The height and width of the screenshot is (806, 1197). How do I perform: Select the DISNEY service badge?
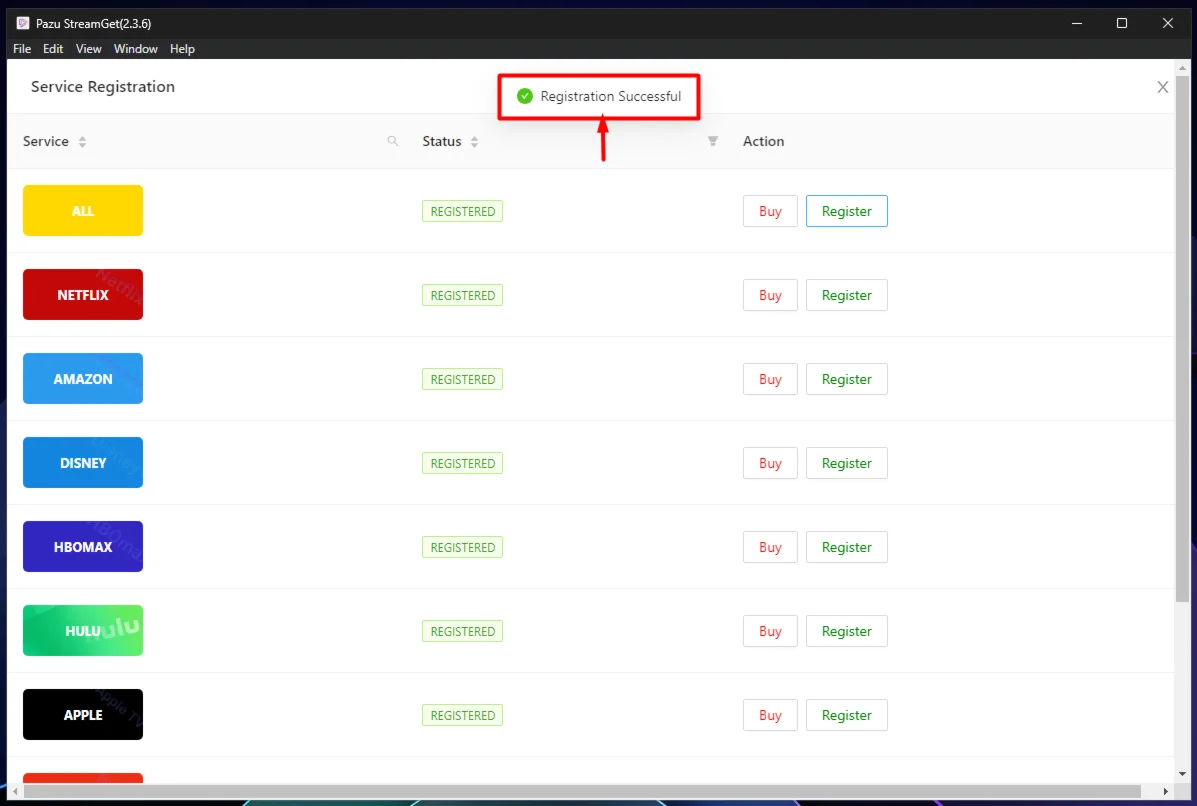point(82,463)
